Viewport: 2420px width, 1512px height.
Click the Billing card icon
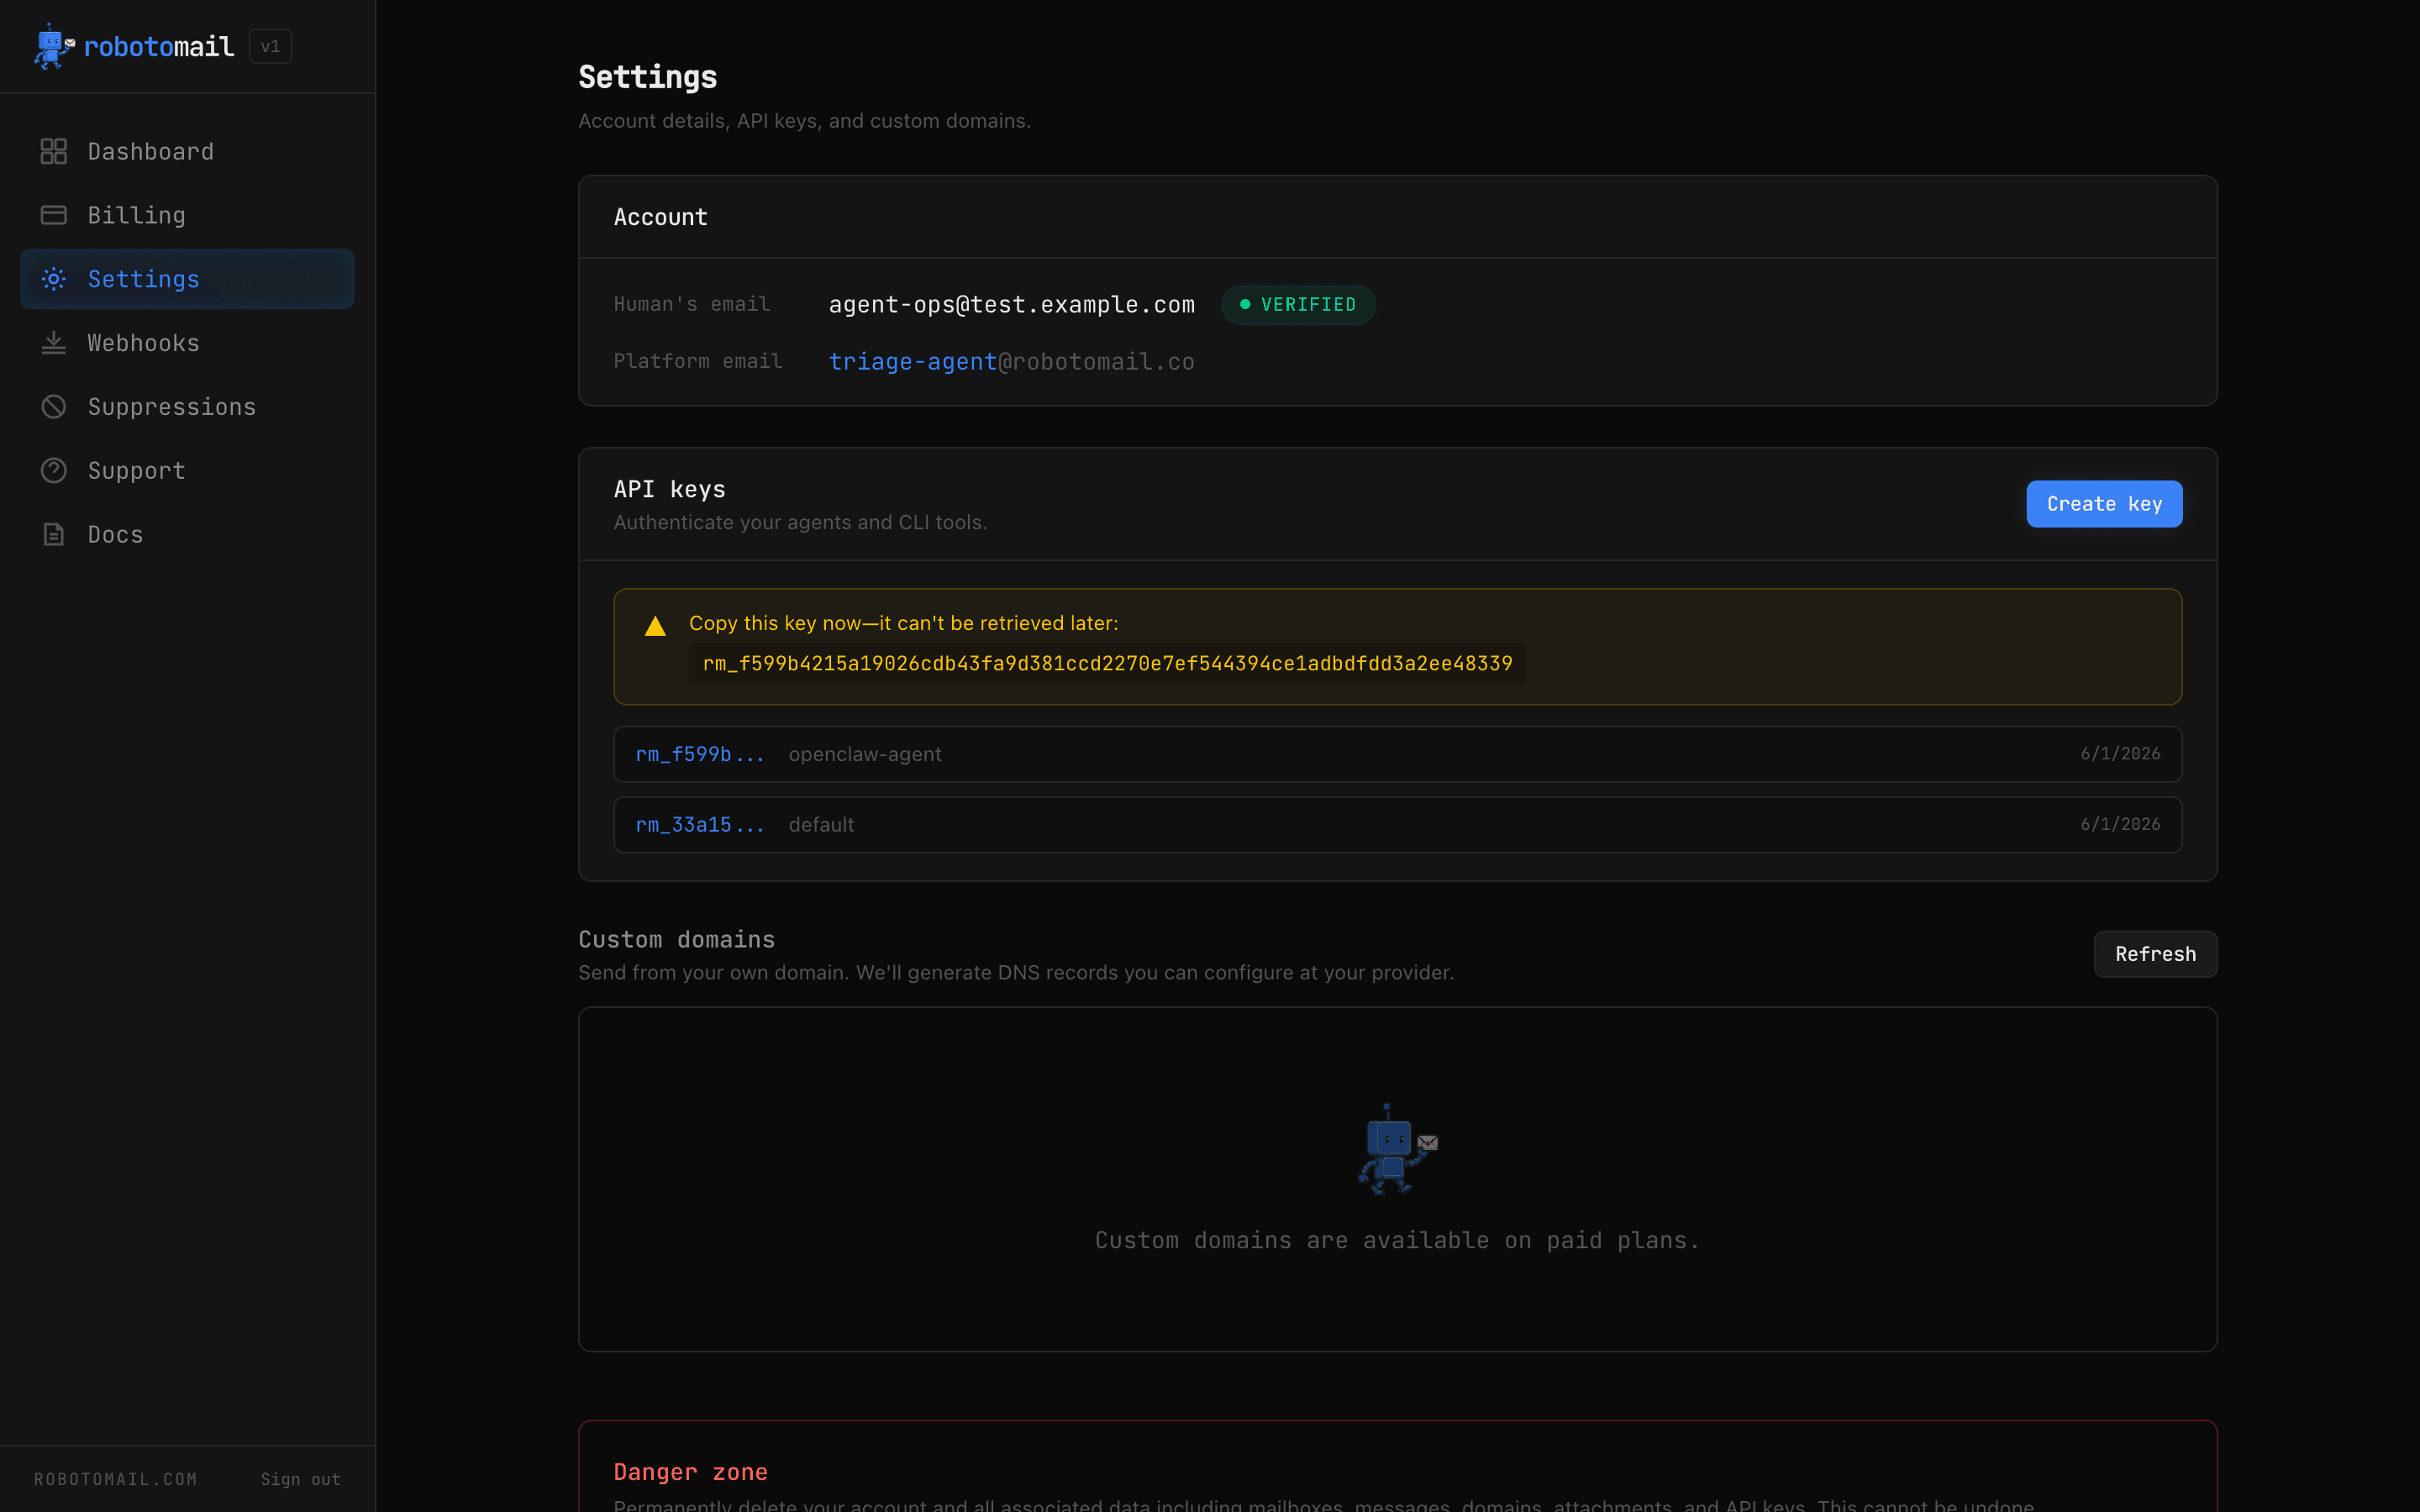click(x=53, y=215)
